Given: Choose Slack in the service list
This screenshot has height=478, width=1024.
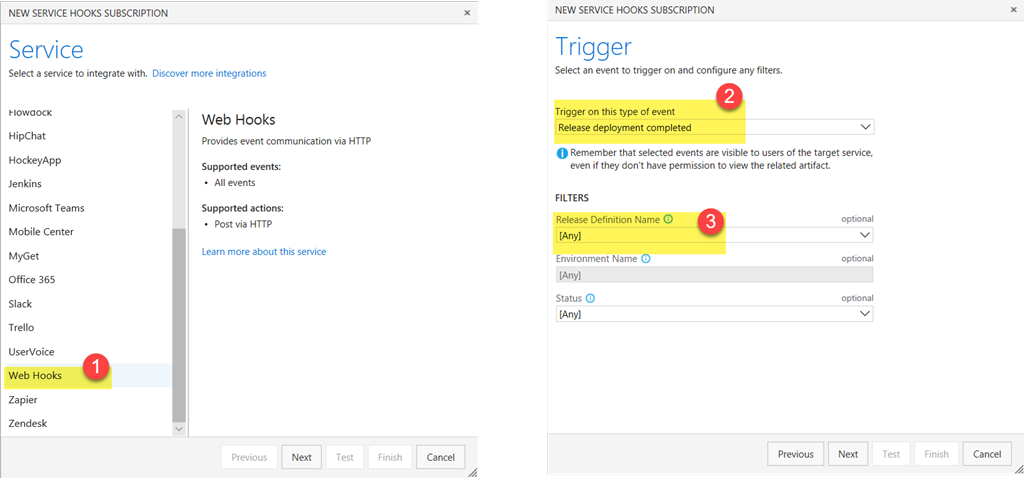Looking at the screenshot, I should tap(21, 304).
